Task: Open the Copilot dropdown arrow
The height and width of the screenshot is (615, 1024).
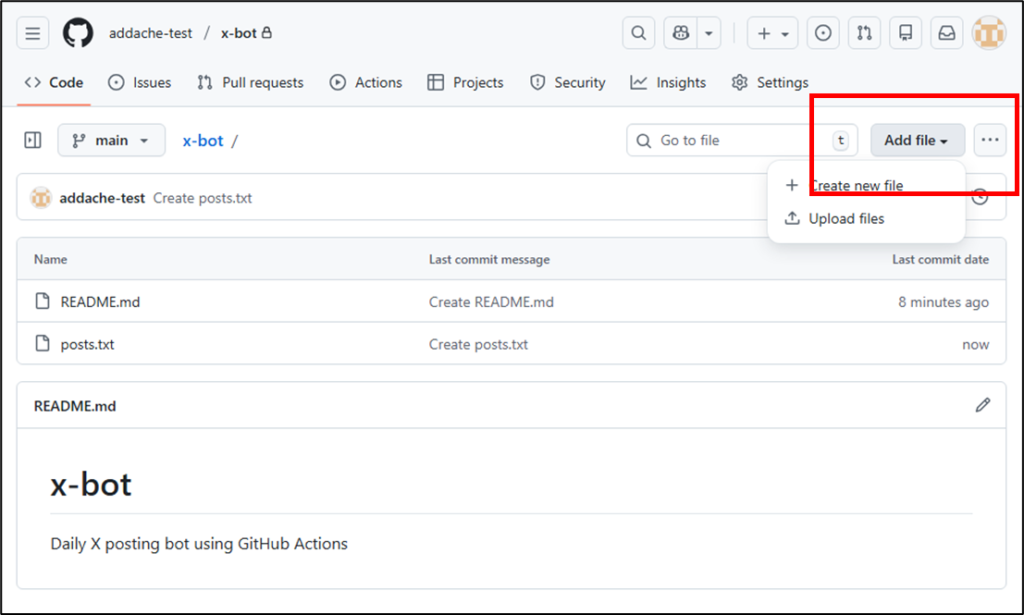Action: pos(709,33)
